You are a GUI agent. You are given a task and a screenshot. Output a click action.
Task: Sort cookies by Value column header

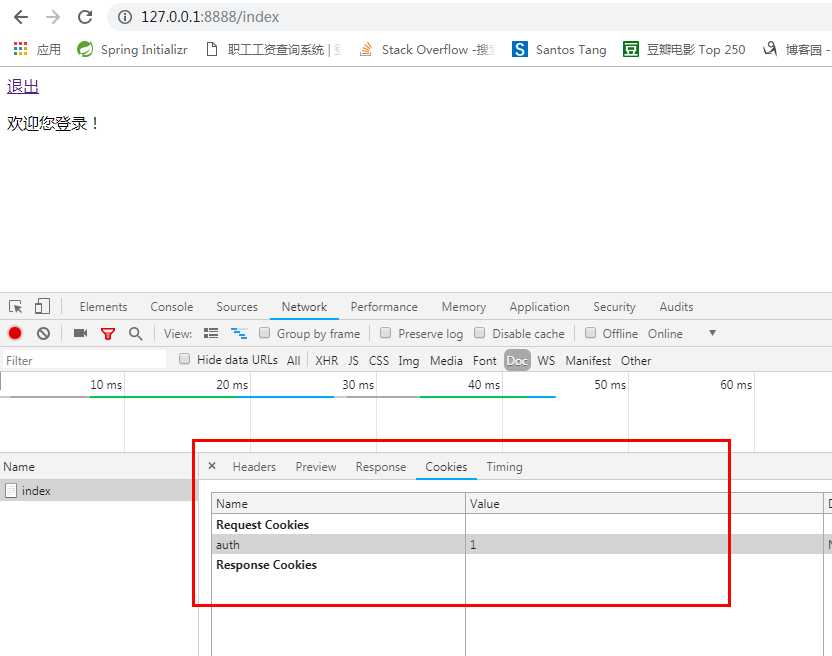click(x=644, y=503)
